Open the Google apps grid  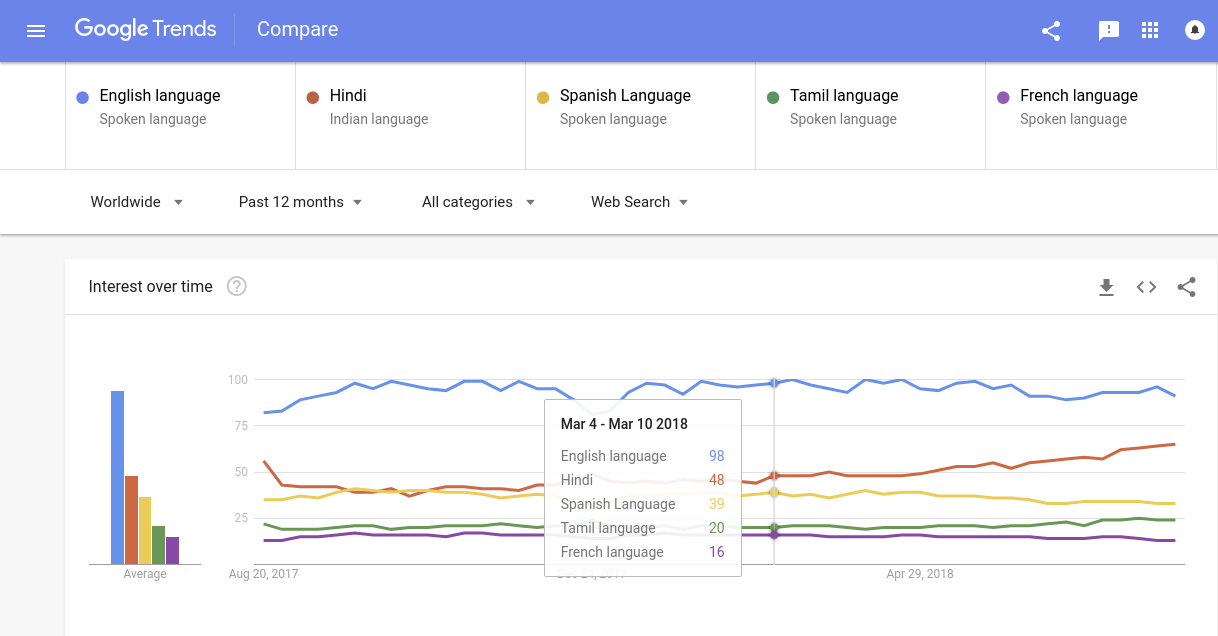(x=1150, y=31)
